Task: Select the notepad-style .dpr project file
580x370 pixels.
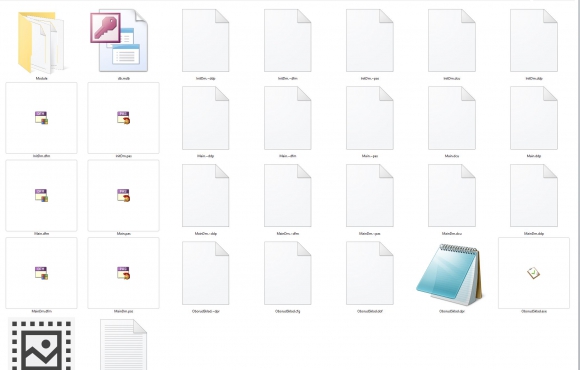Action: (x=450, y=275)
